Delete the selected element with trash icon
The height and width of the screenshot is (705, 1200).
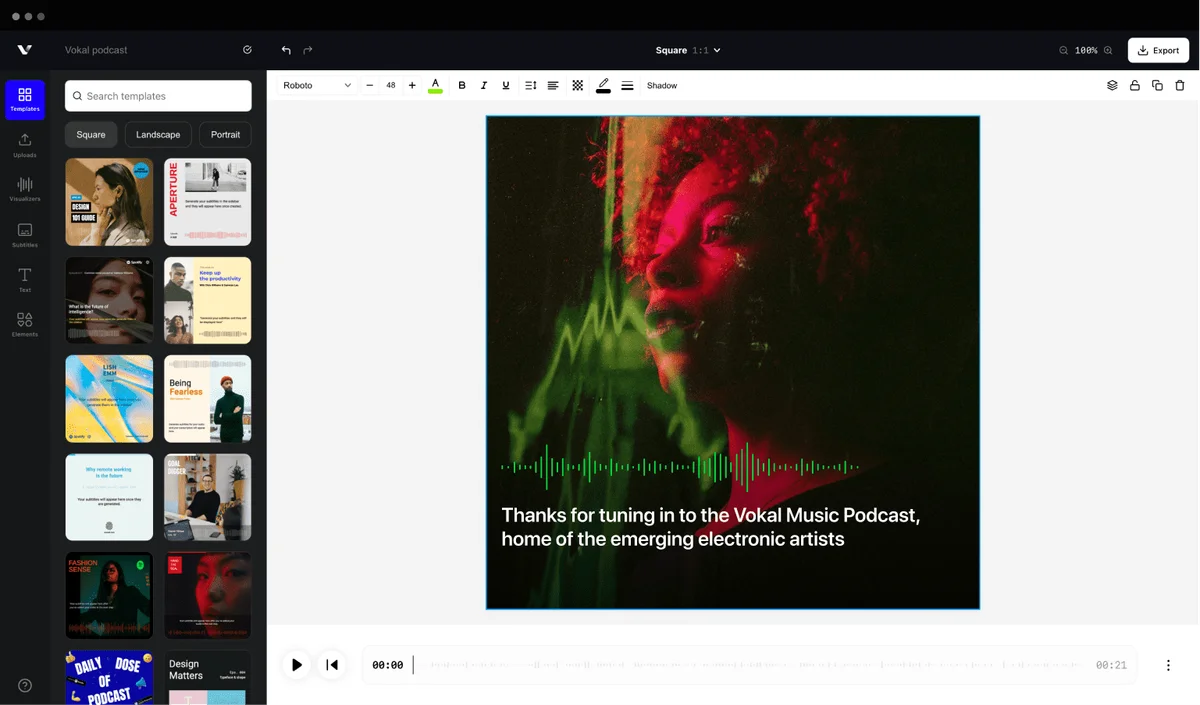point(1180,86)
